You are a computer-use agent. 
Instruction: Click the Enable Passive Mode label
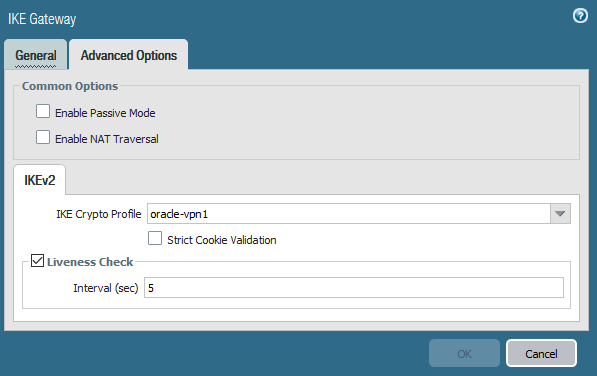click(x=105, y=113)
